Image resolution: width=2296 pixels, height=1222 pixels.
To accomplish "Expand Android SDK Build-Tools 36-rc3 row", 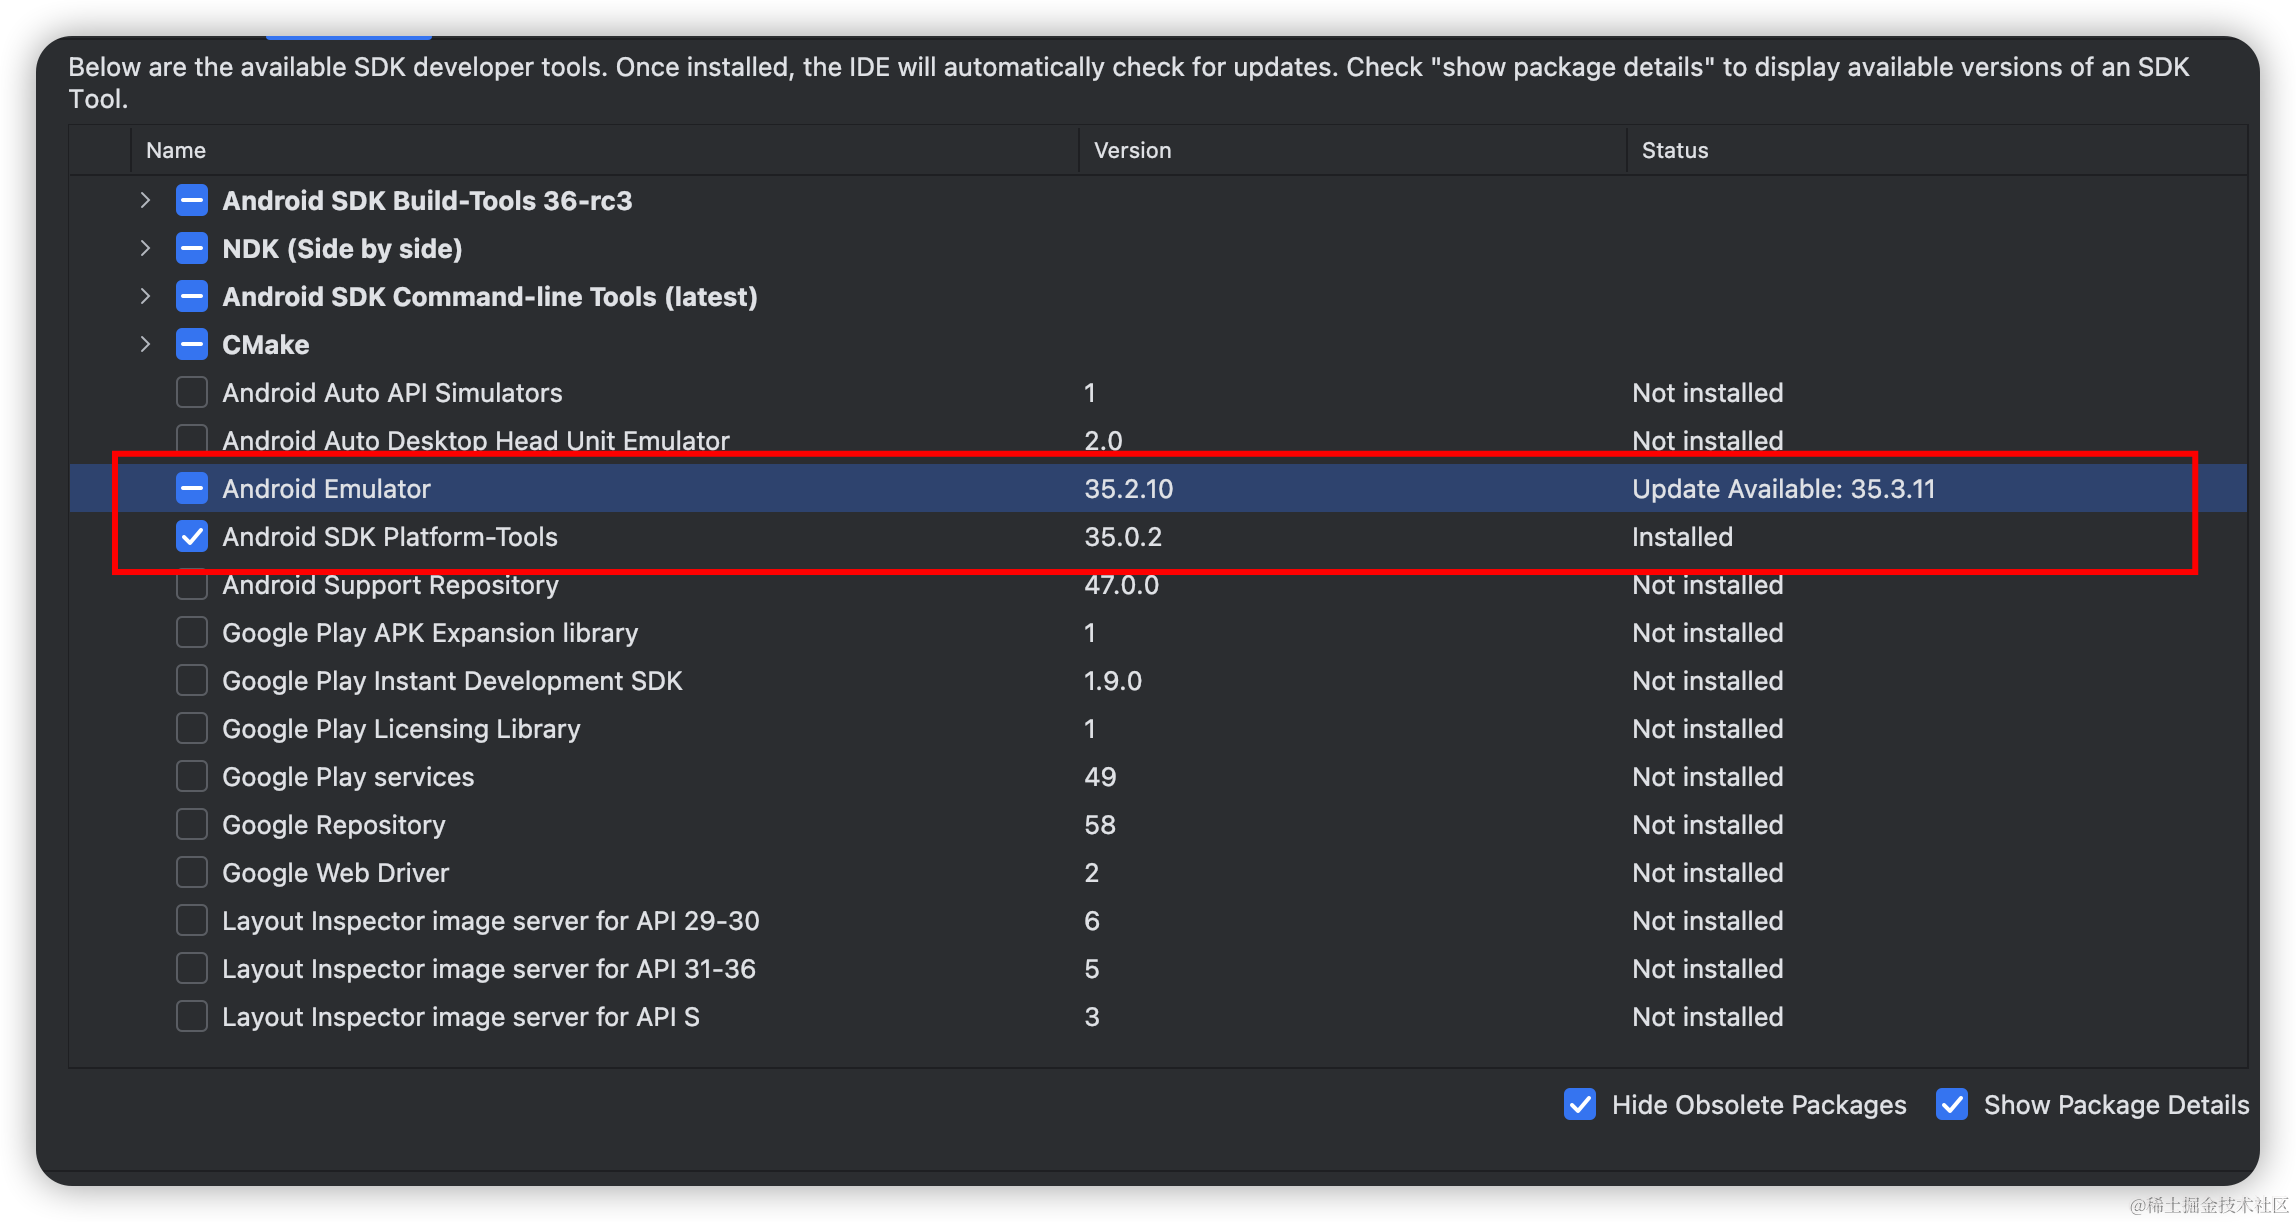I will (146, 200).
